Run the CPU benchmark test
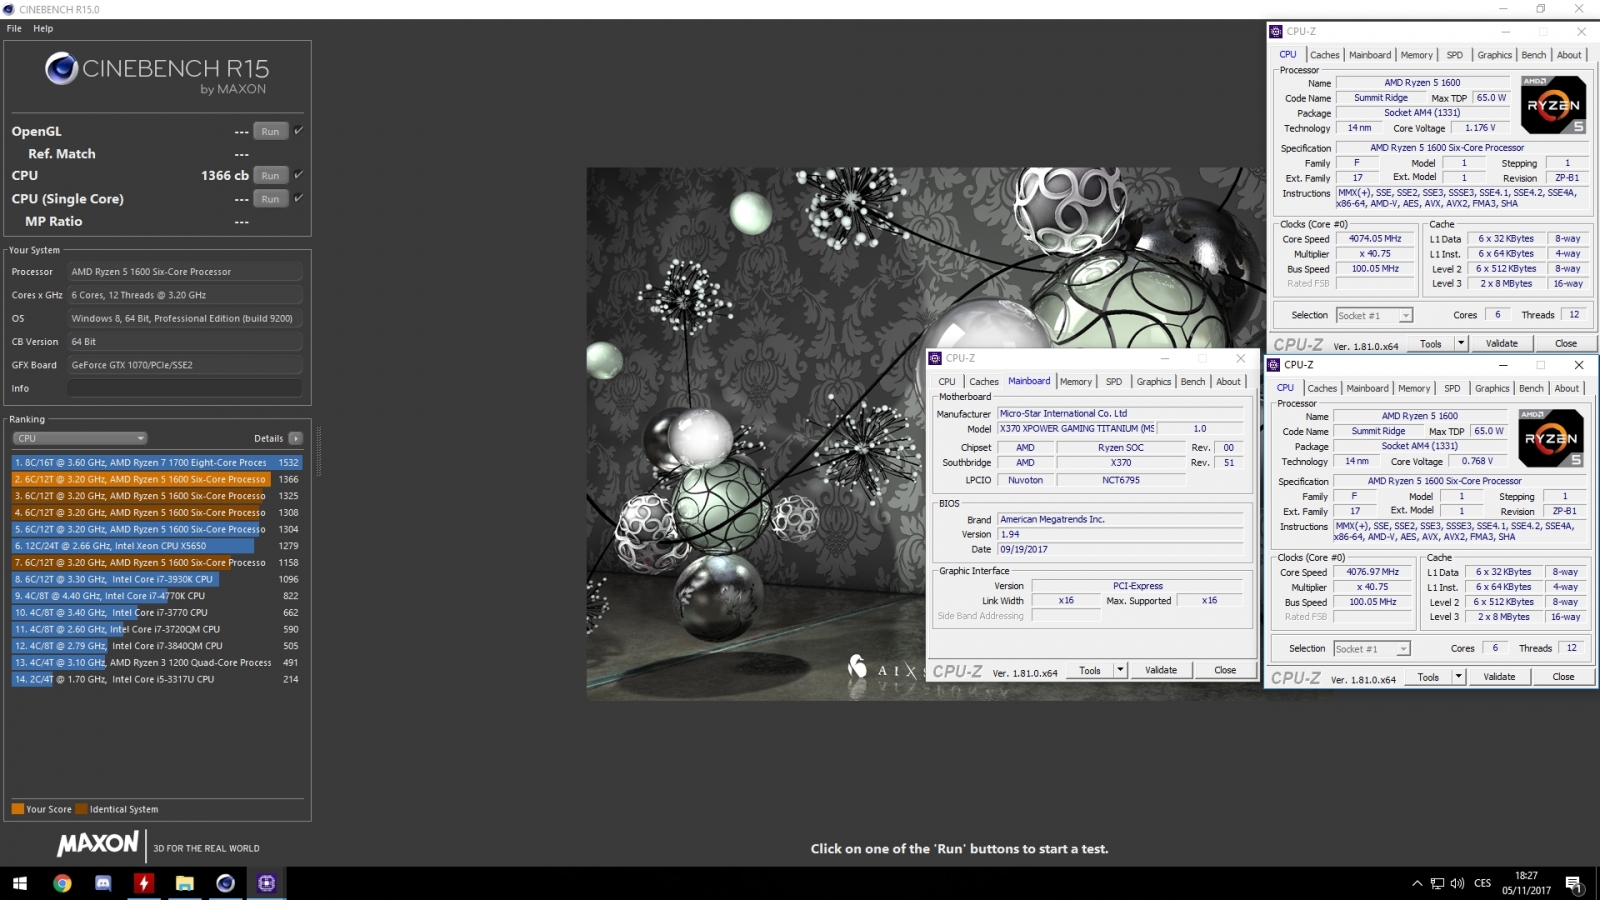The height and width of the screenshot is (900, 1600). pos(270,175)
